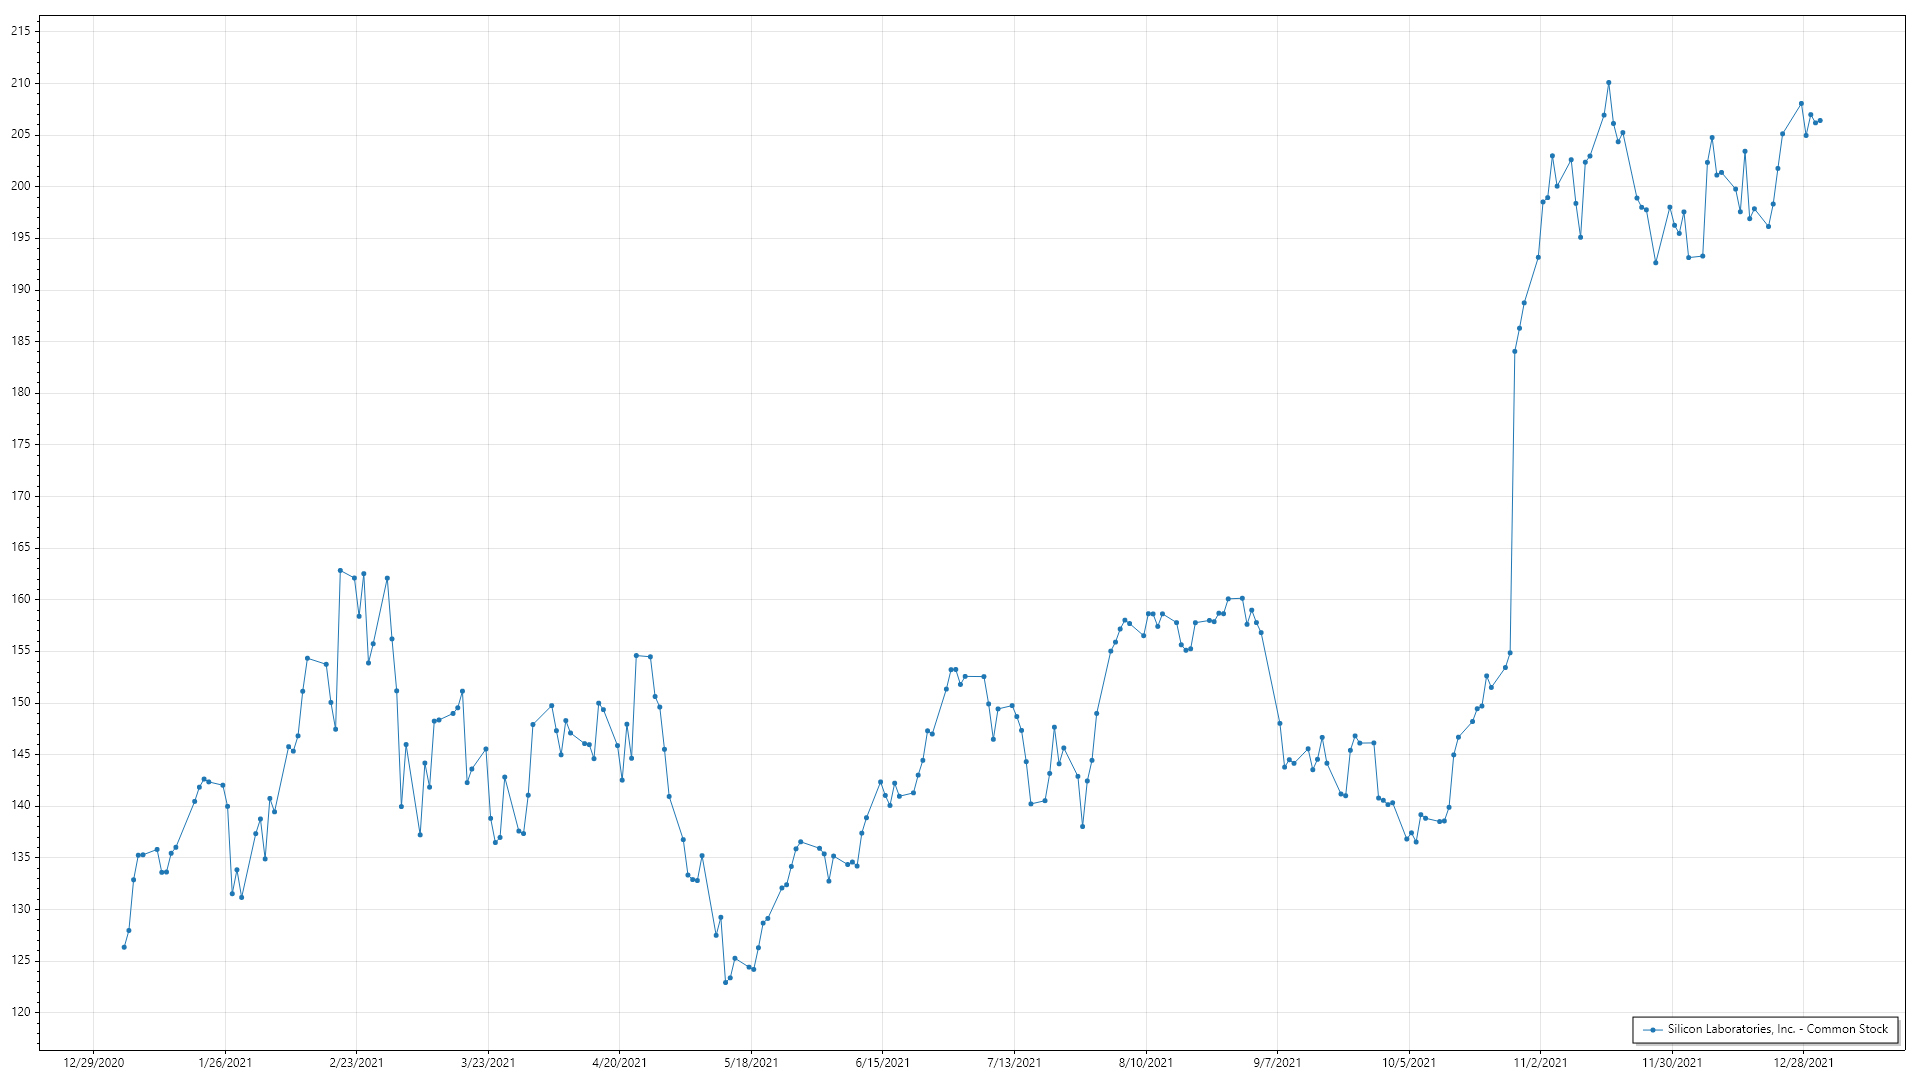This screenshot has height=1080, width=1920.
Task: Click the Silicon Laboratories legend entry
Action: click(1776, 1029)
